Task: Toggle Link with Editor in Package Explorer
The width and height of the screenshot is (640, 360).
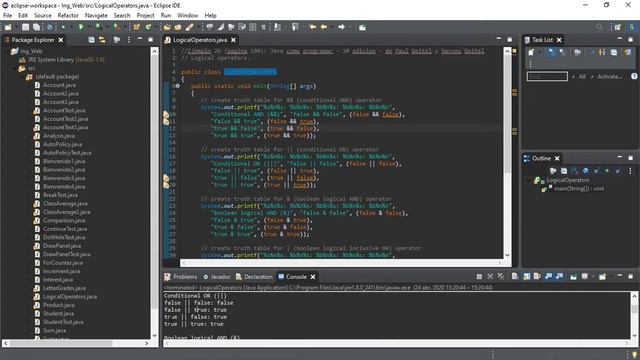Action: [x=102, y=40]
